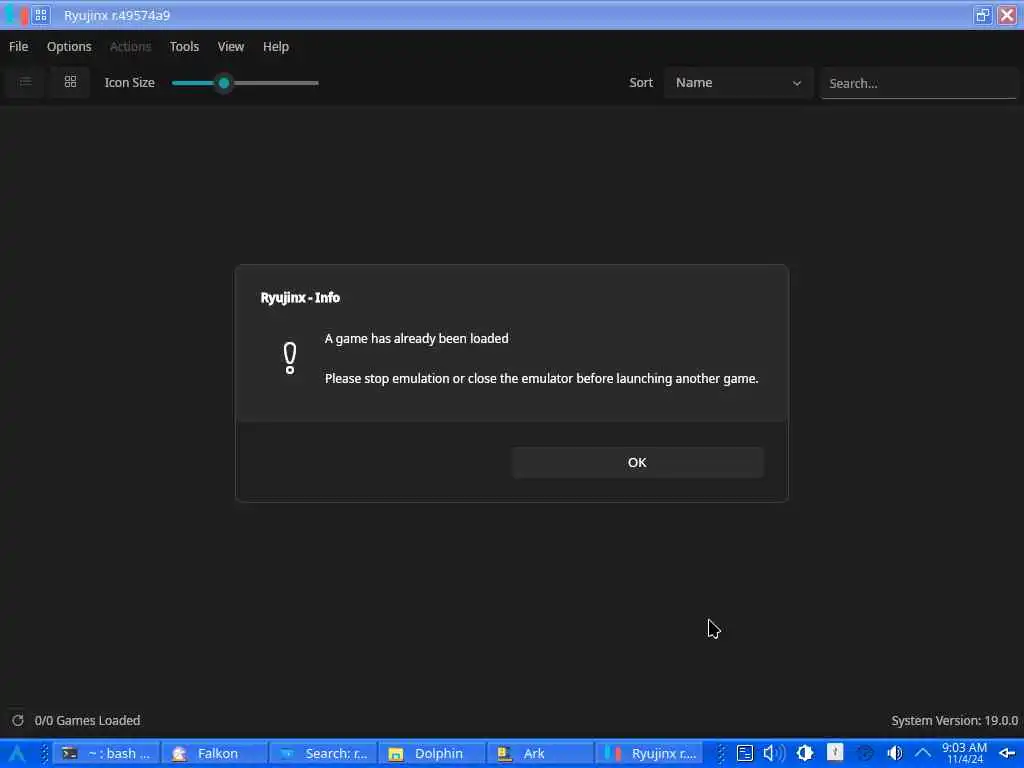1024x768 pixels.
Task: Open the outlined speaker volume tray icon
Action: pyautogui.click(x=774, y=753)
